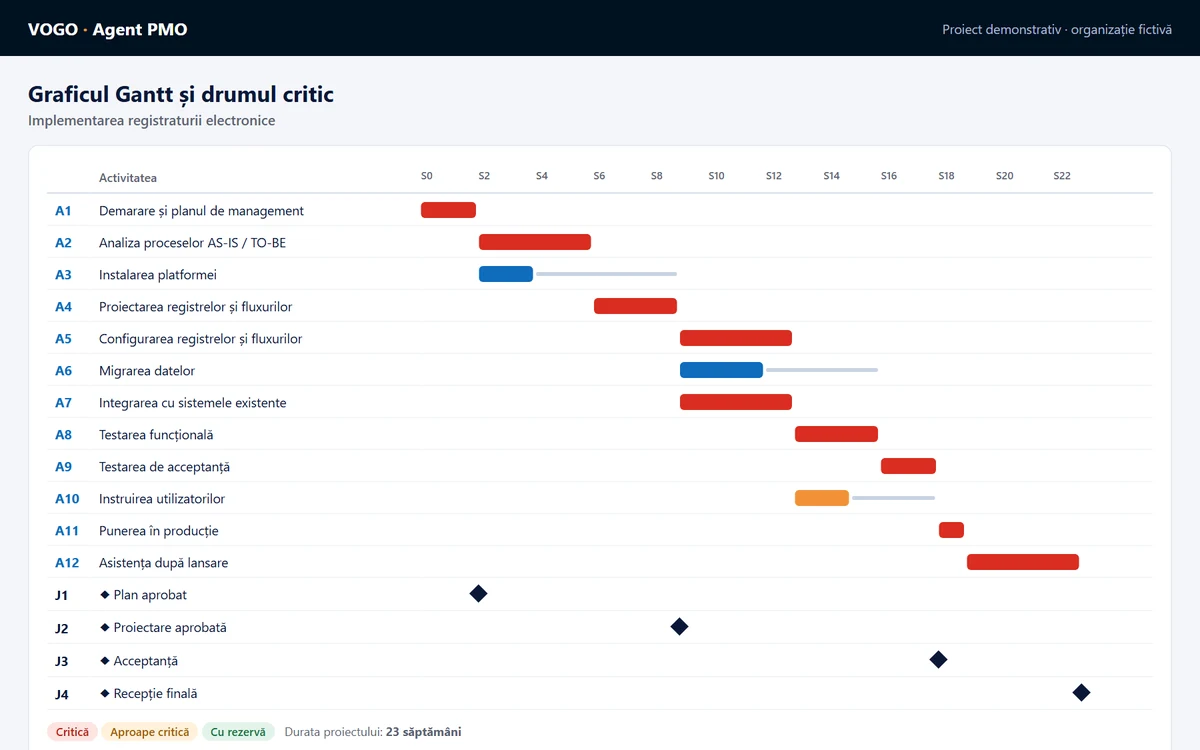Click the Aproape critică legend badge
This screenshot has width=1200, height=750.
click(x=149, y=732)
